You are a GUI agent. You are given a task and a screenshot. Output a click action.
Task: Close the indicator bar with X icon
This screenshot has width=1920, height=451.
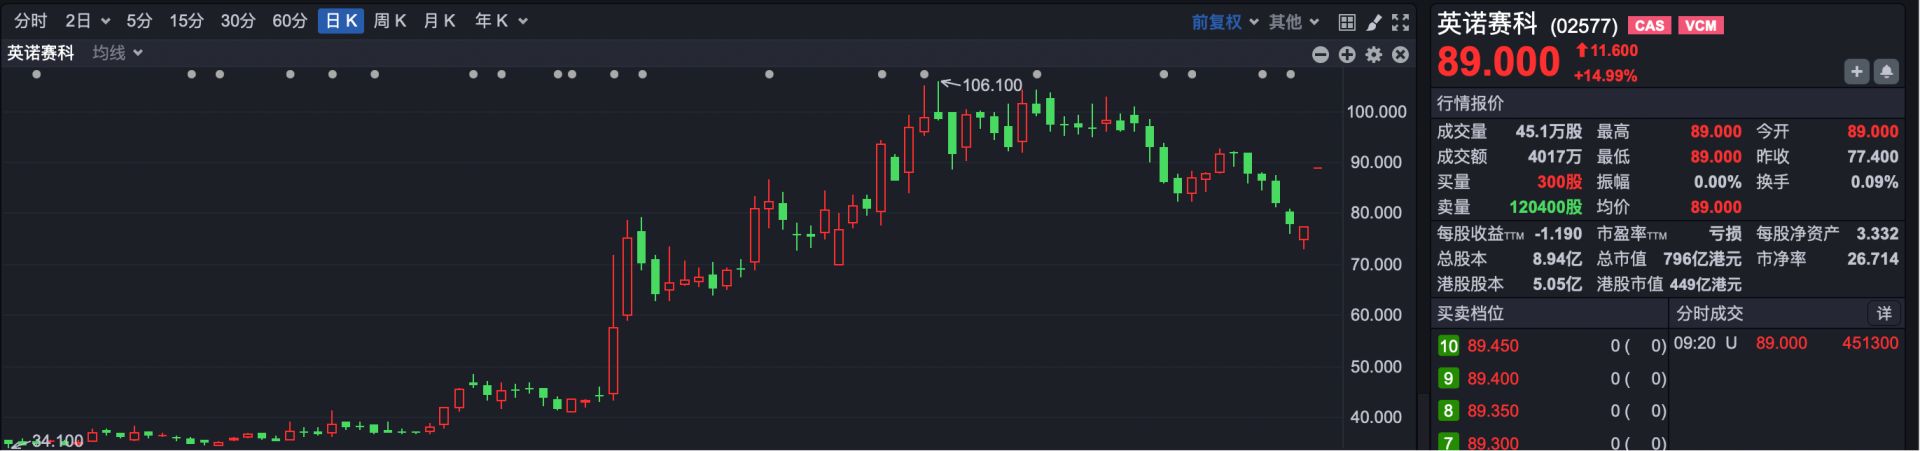point(1401,55)
